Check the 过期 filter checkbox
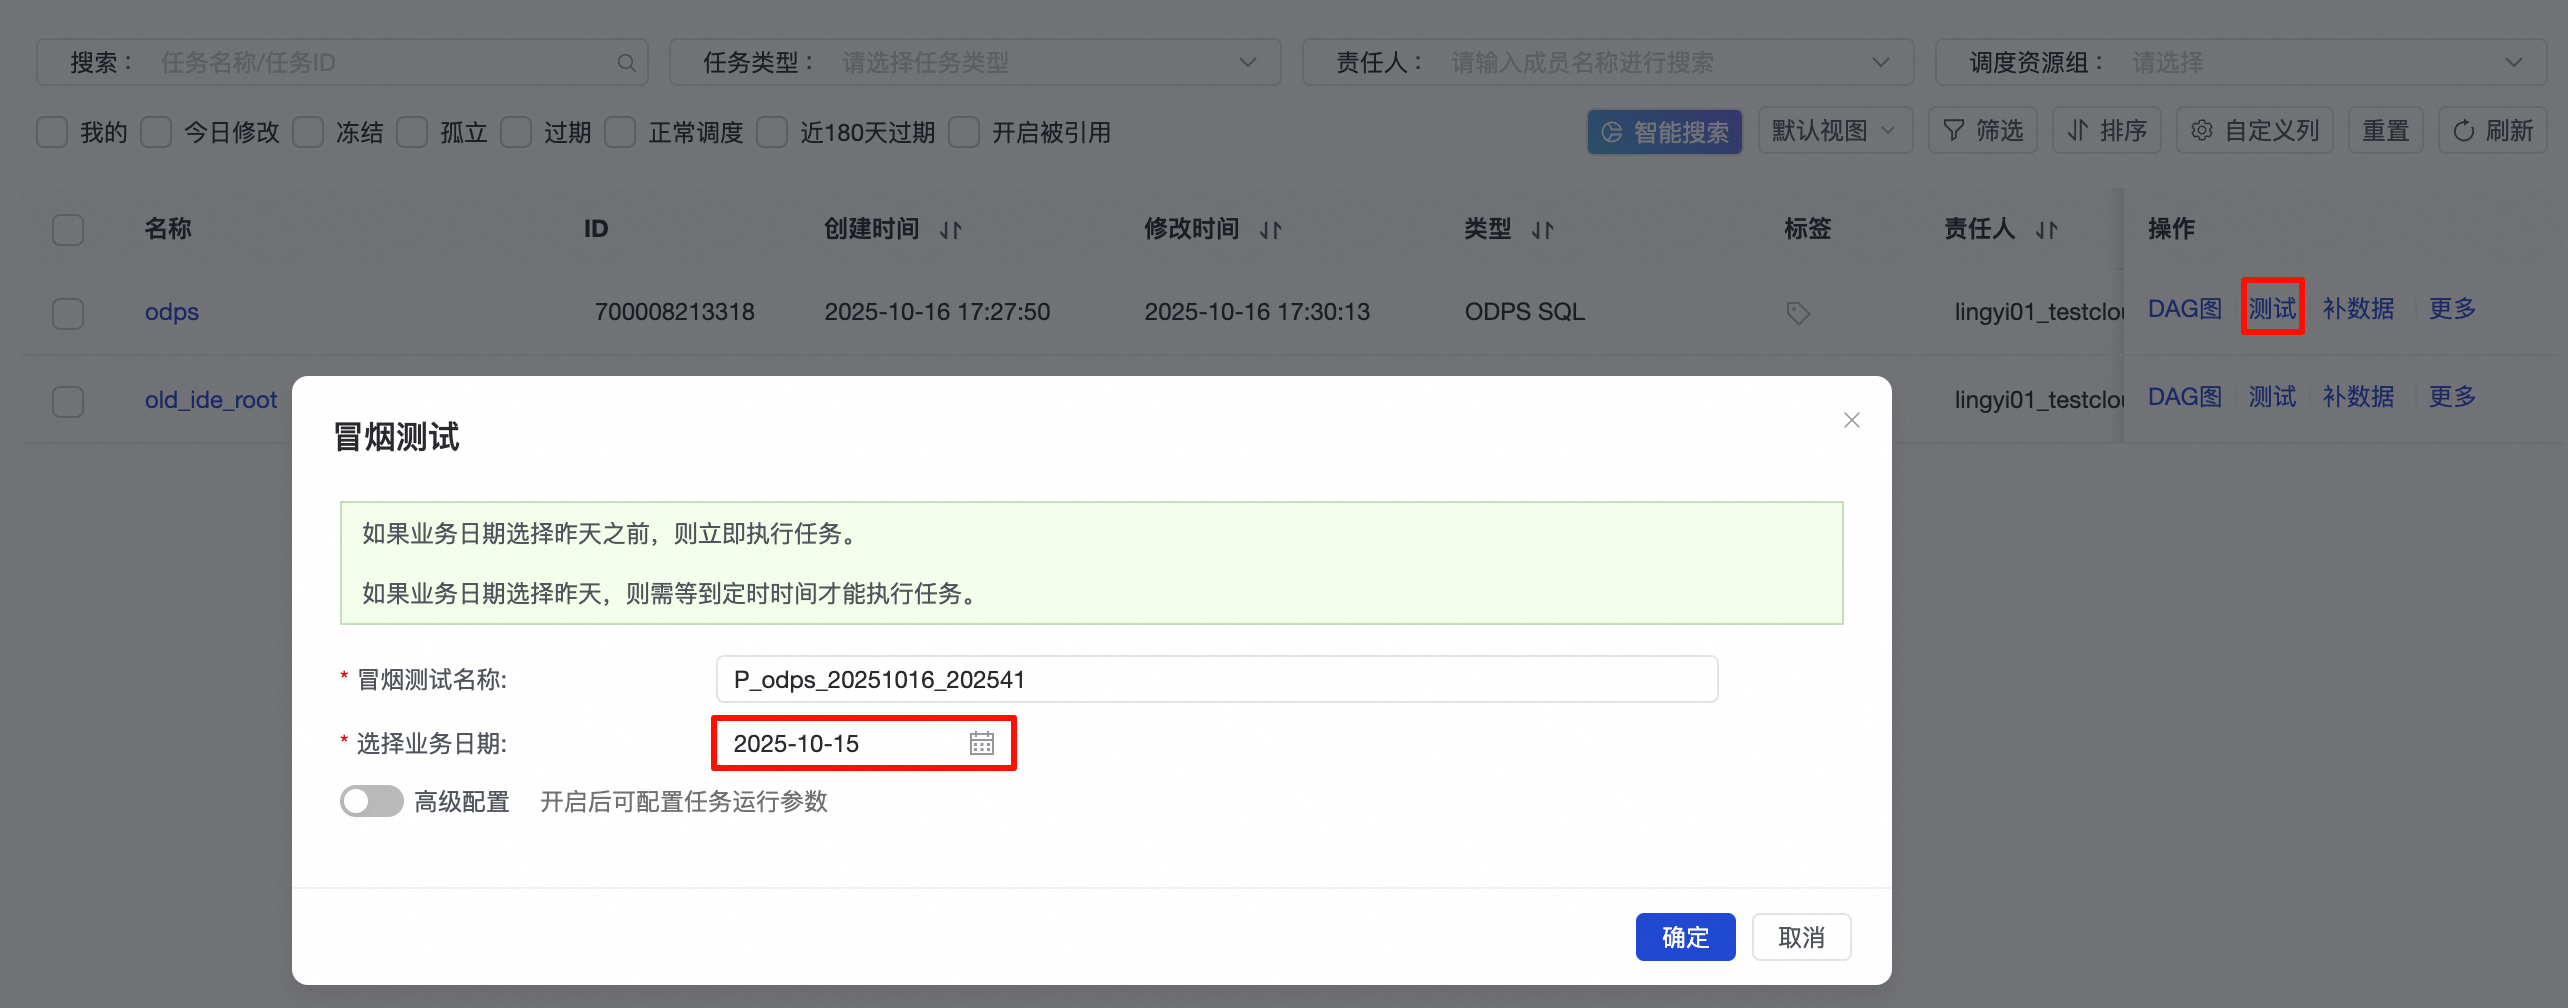 516,132
